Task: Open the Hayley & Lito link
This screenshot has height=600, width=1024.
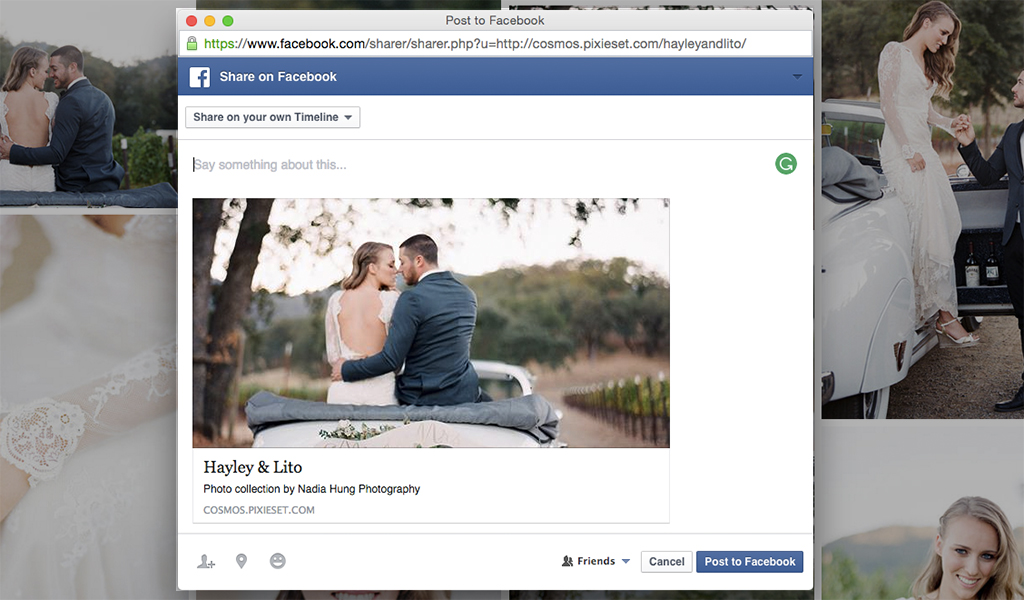Action: pyautogui.click(x=253, y=467)
